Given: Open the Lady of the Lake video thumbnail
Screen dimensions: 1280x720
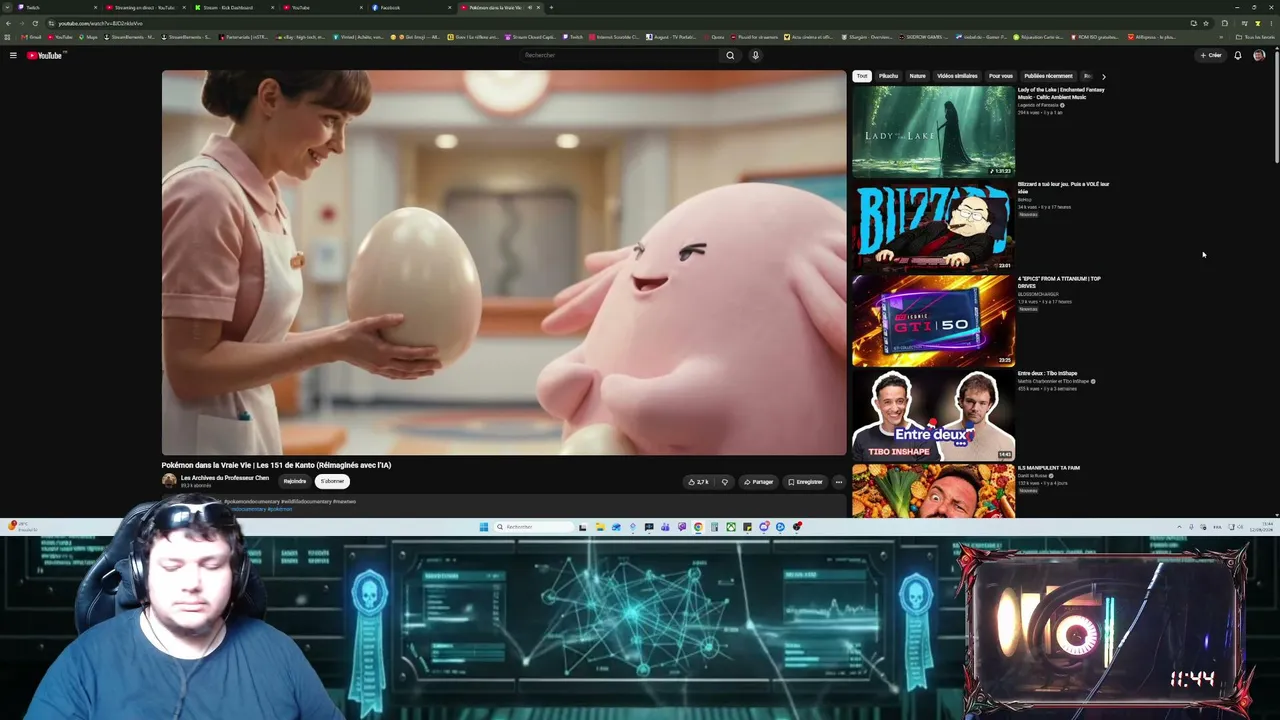Looking at the screenshot, I should [x=933, y=131].
